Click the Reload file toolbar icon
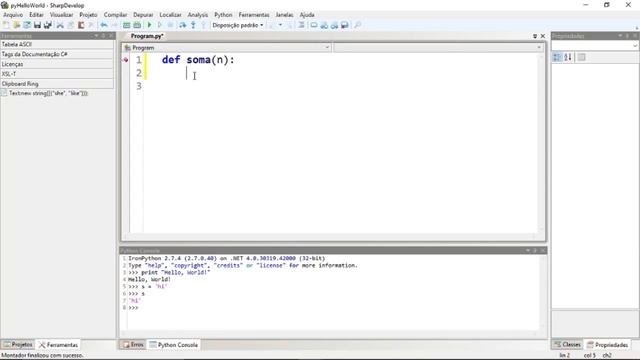Image resolution: width=640 pixels, height=360 pixels. (27, 25)
